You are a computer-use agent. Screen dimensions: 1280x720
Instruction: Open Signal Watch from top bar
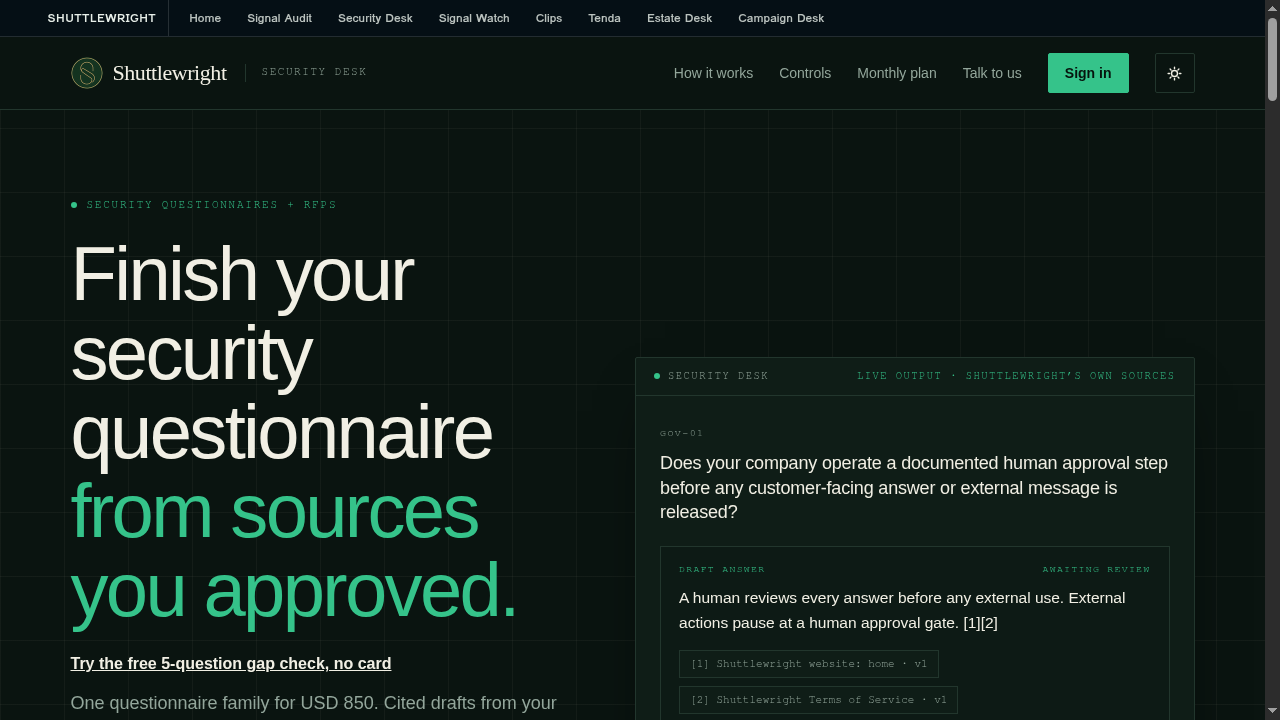[474, 18]
